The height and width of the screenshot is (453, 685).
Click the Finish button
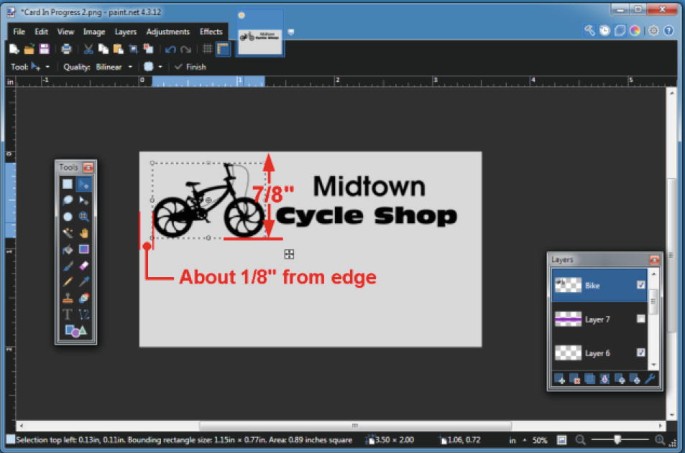click(x=190, y=67)
